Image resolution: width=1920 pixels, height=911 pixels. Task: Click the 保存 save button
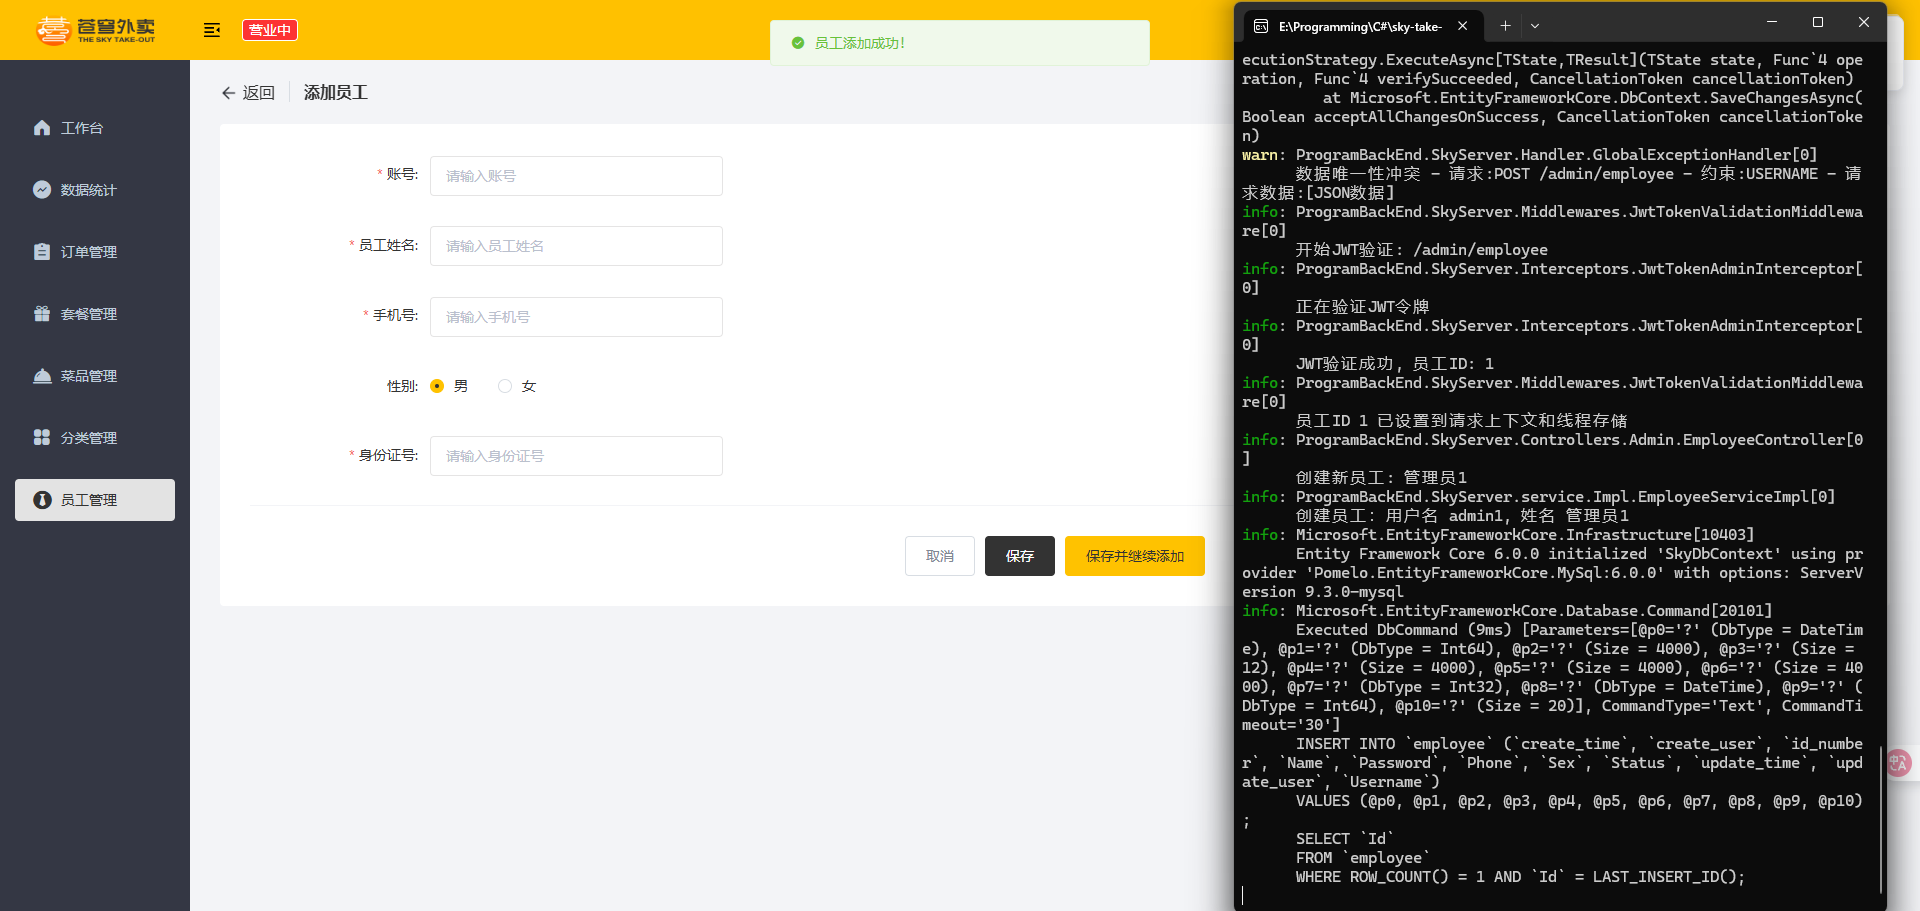1019,556
